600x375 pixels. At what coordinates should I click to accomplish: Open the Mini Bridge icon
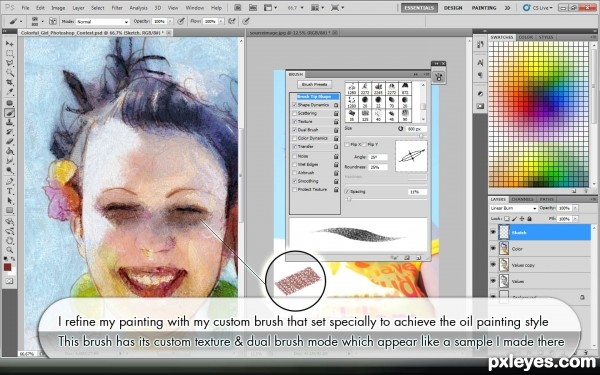pos(253,8)
